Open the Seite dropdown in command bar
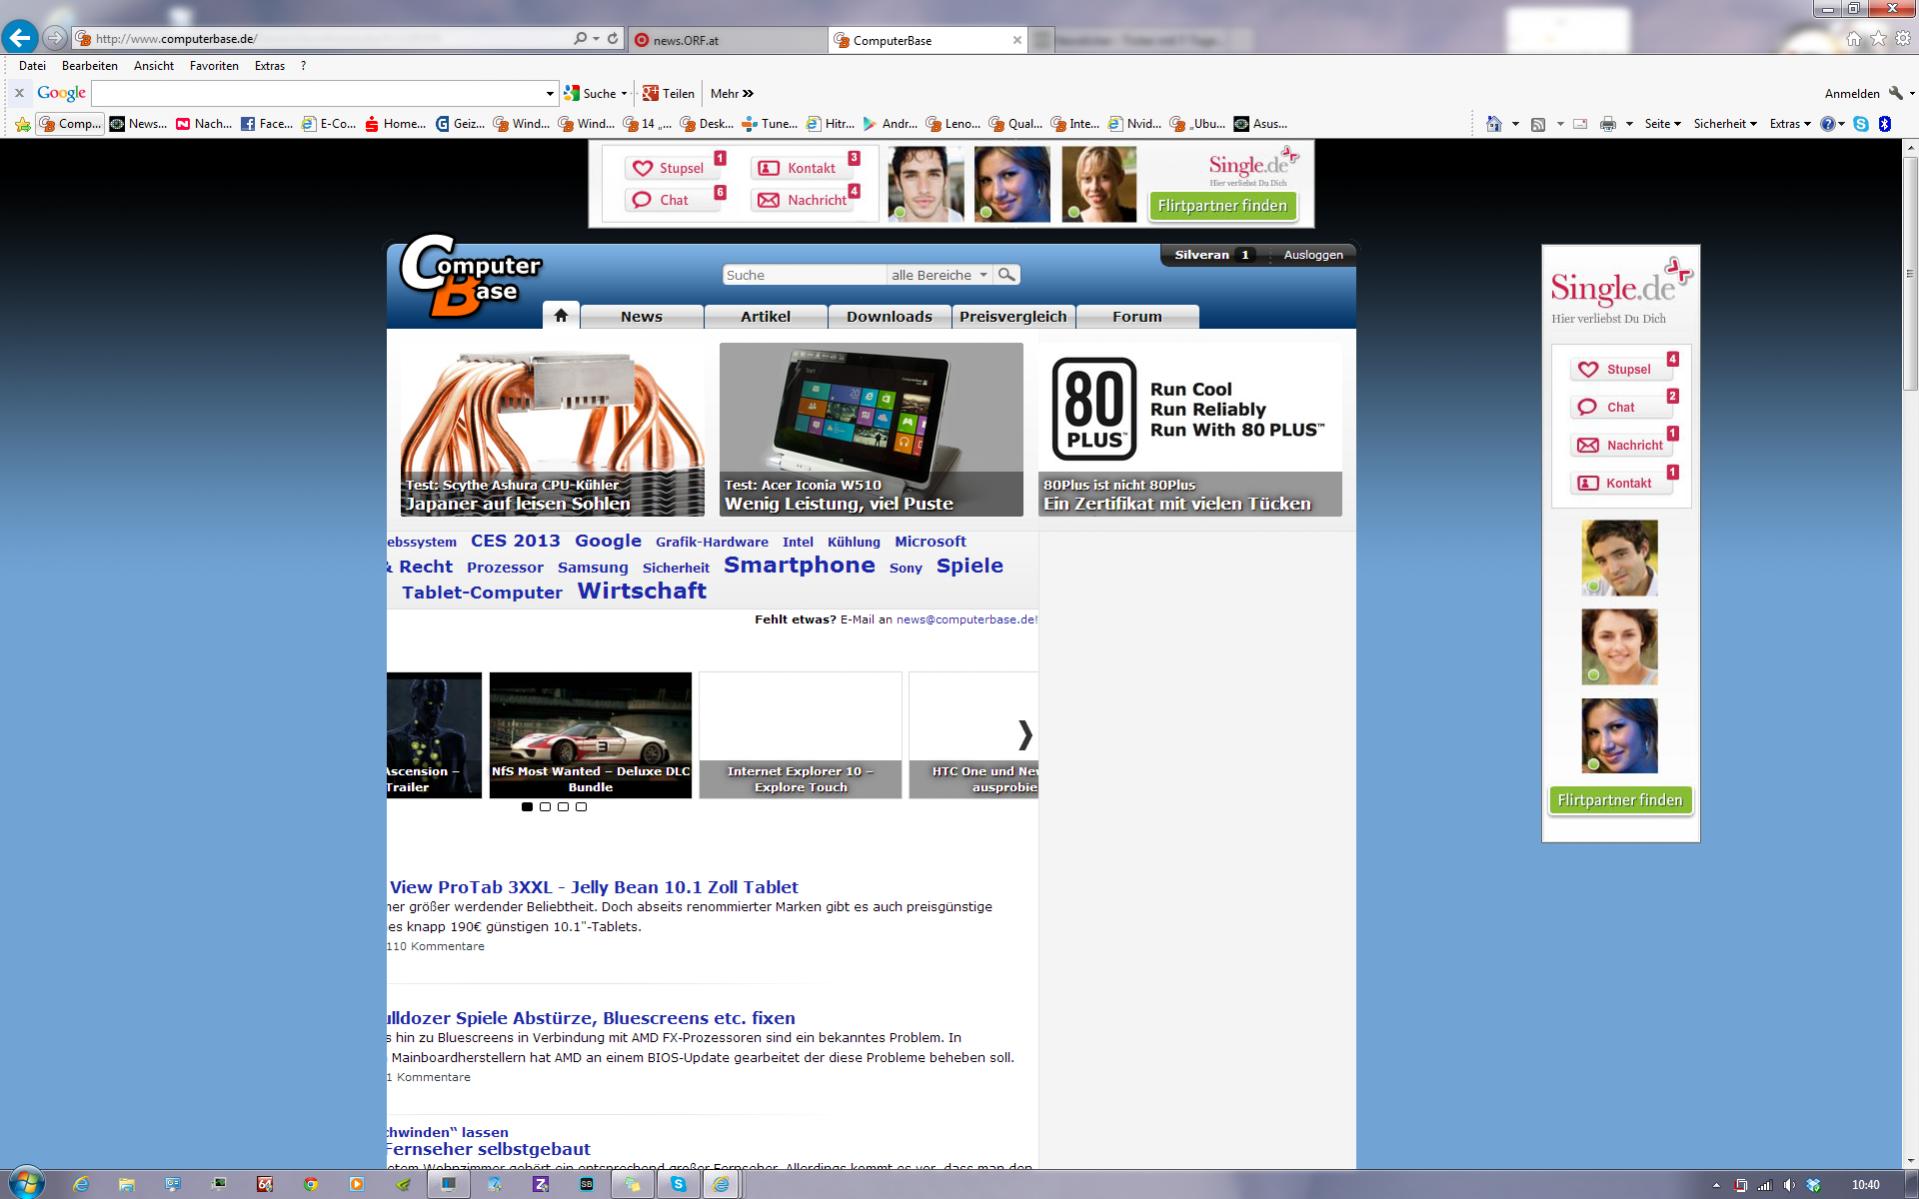This screenshot has height=1199, width=1919. (x=1663, y=124)
